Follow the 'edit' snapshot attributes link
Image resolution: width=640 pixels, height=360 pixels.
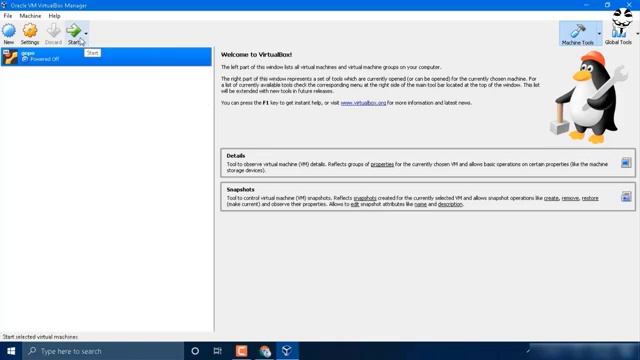(x=355, y=204)
